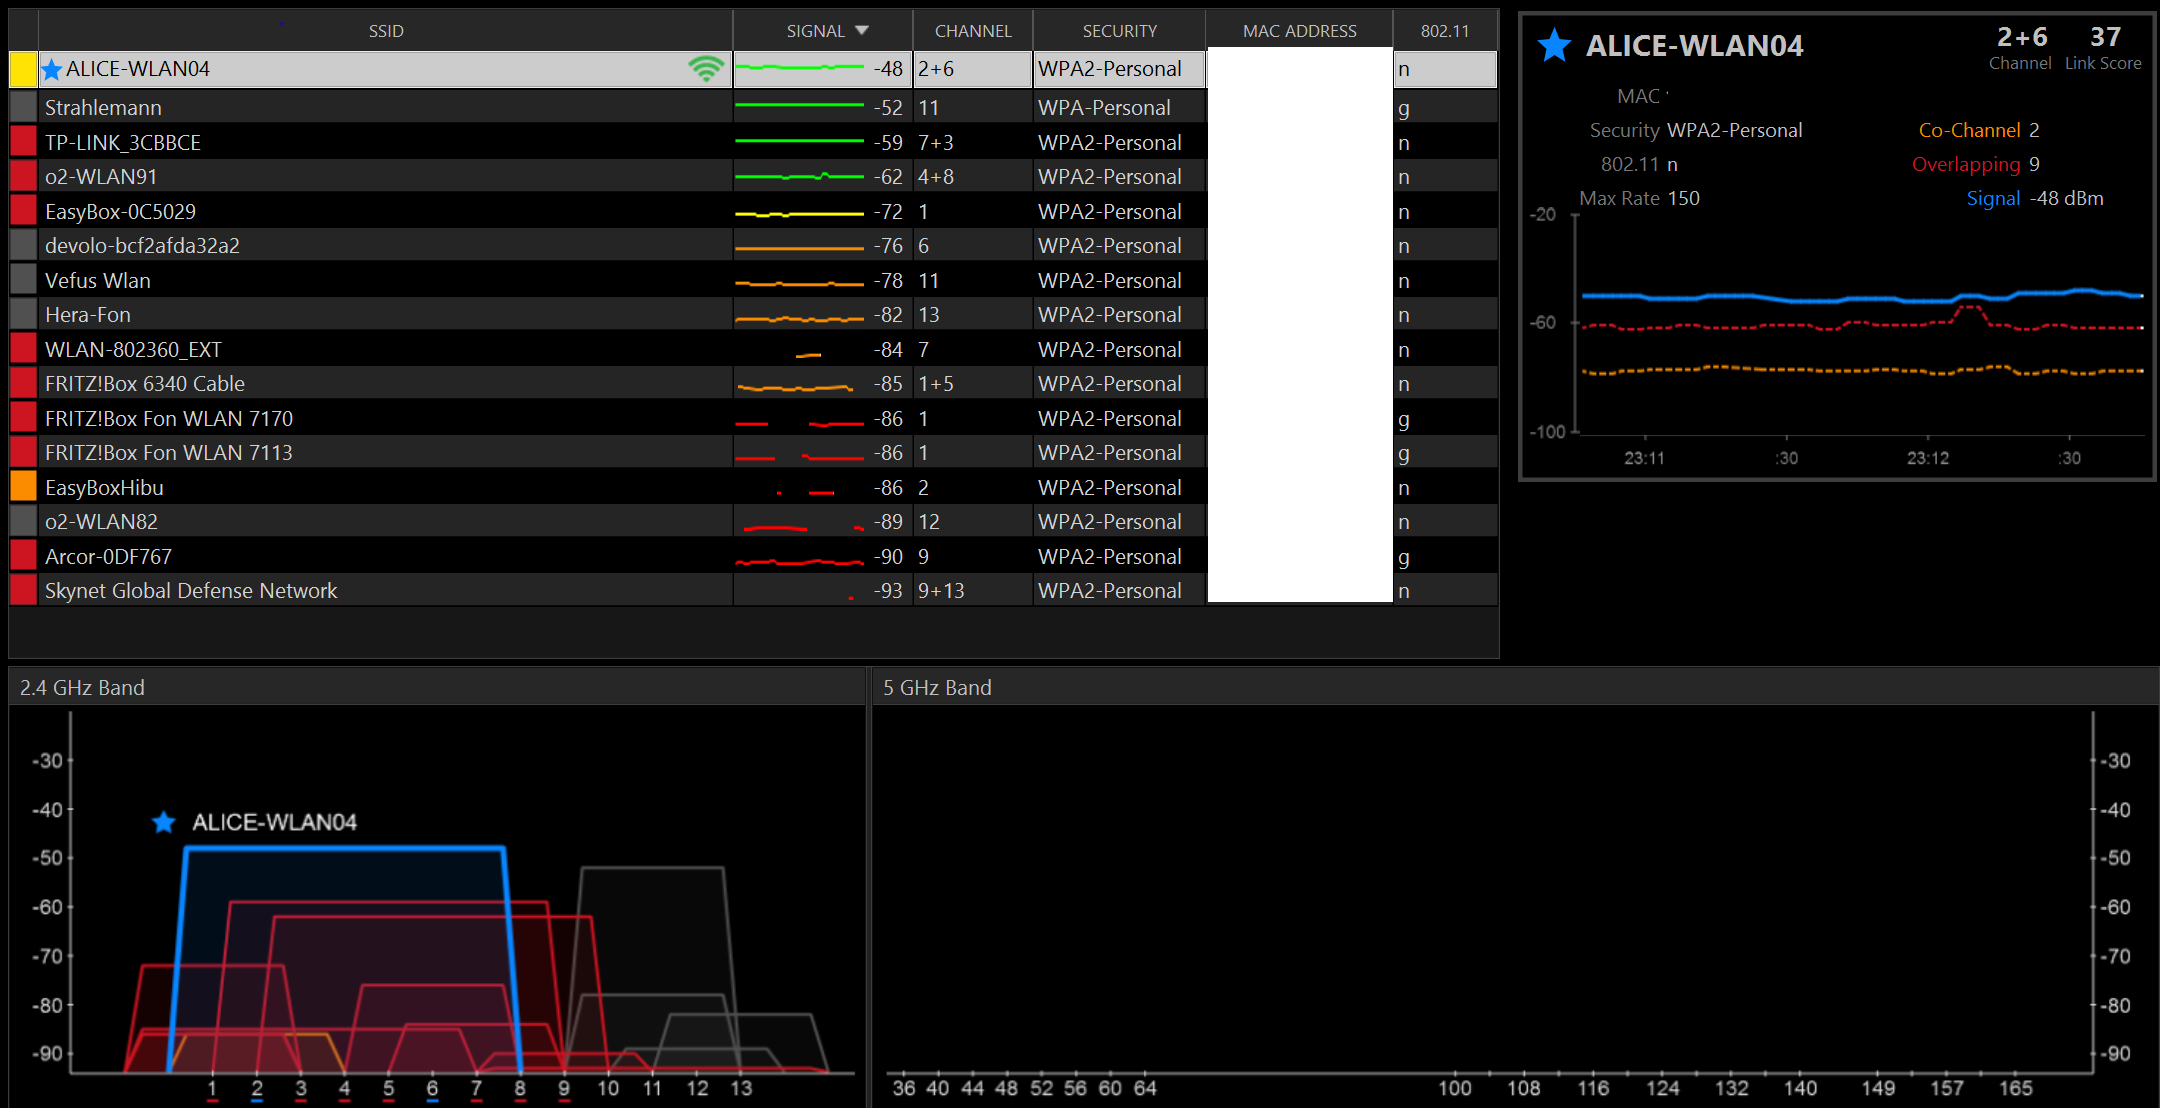The height and width of the screenshot is (1108, 2160).
Task: Click the green Wi-Fi connected icon
Action: (706, 69)
